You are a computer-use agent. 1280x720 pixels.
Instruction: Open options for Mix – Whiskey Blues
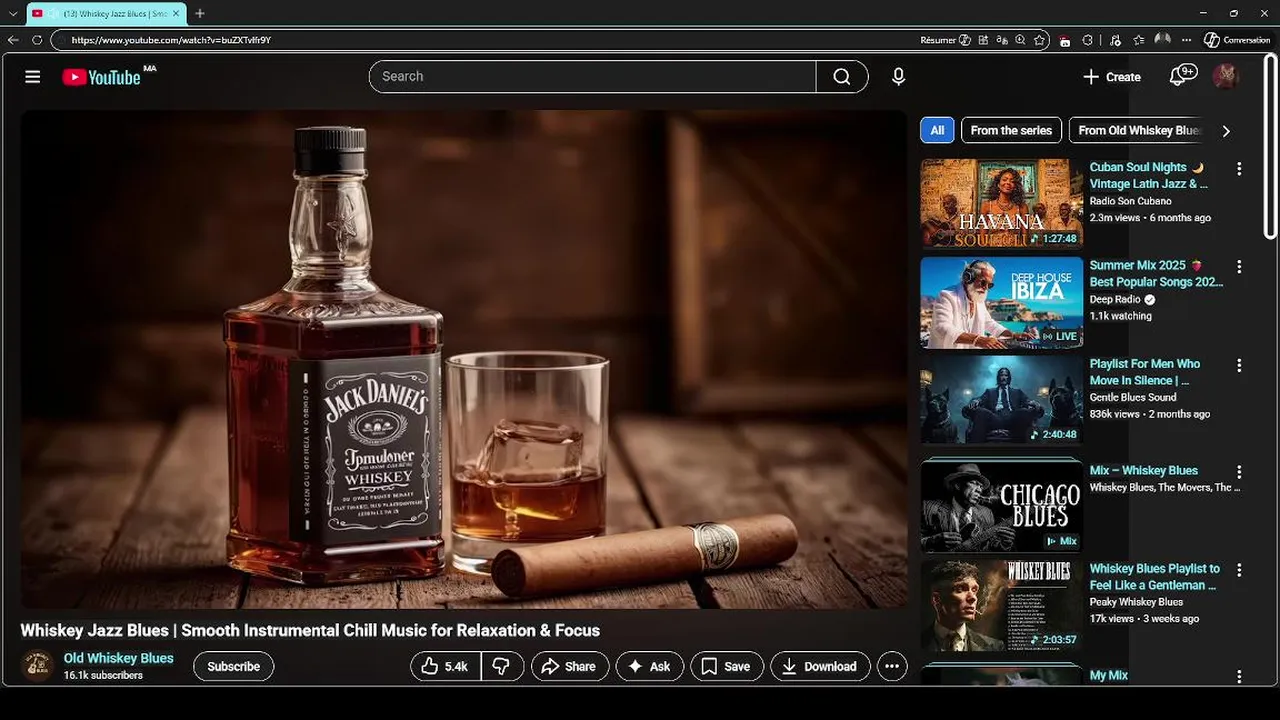point(1239,472)
